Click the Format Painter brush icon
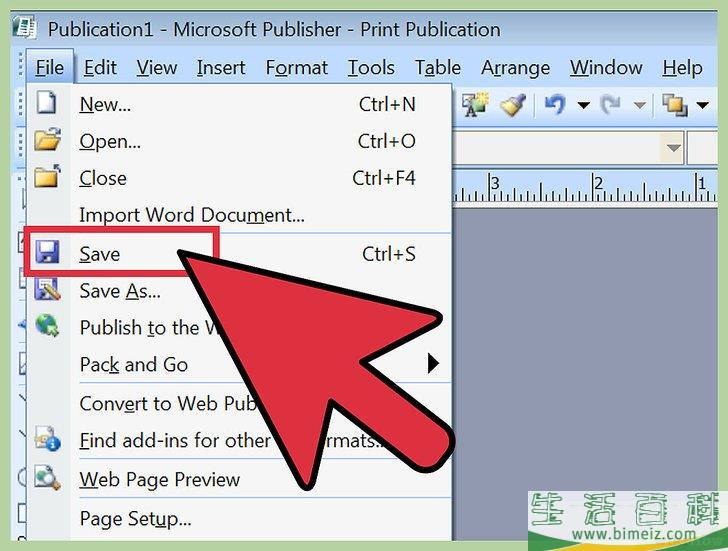The height and width of the screenshot is (551, 728). [x=514, y=104]
